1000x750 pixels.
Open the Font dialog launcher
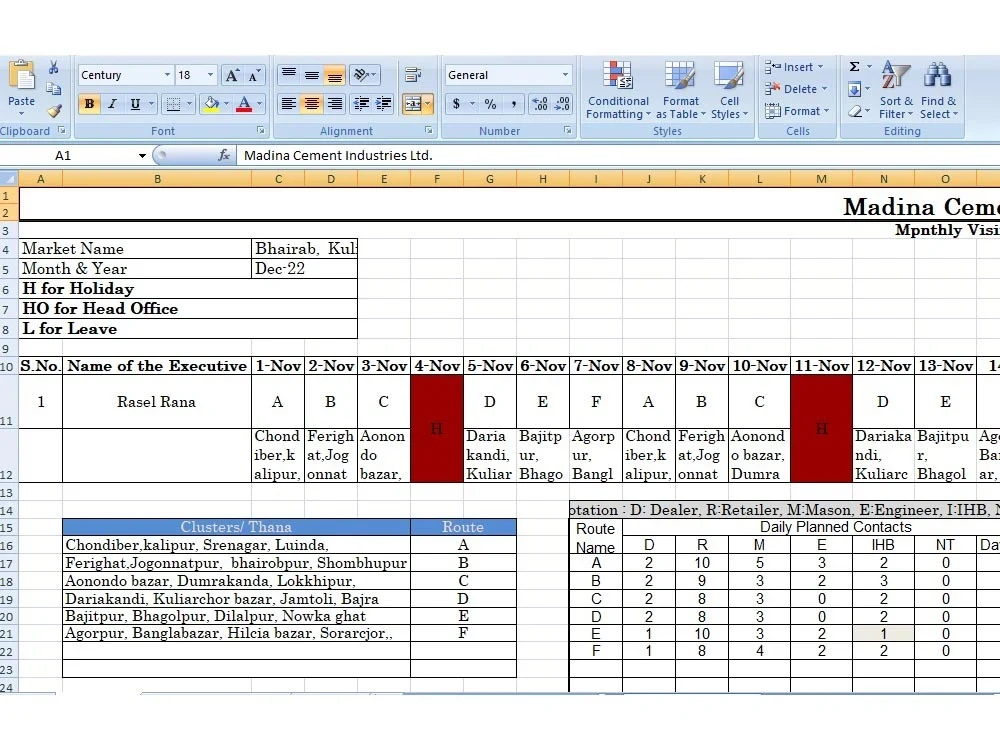260,130
